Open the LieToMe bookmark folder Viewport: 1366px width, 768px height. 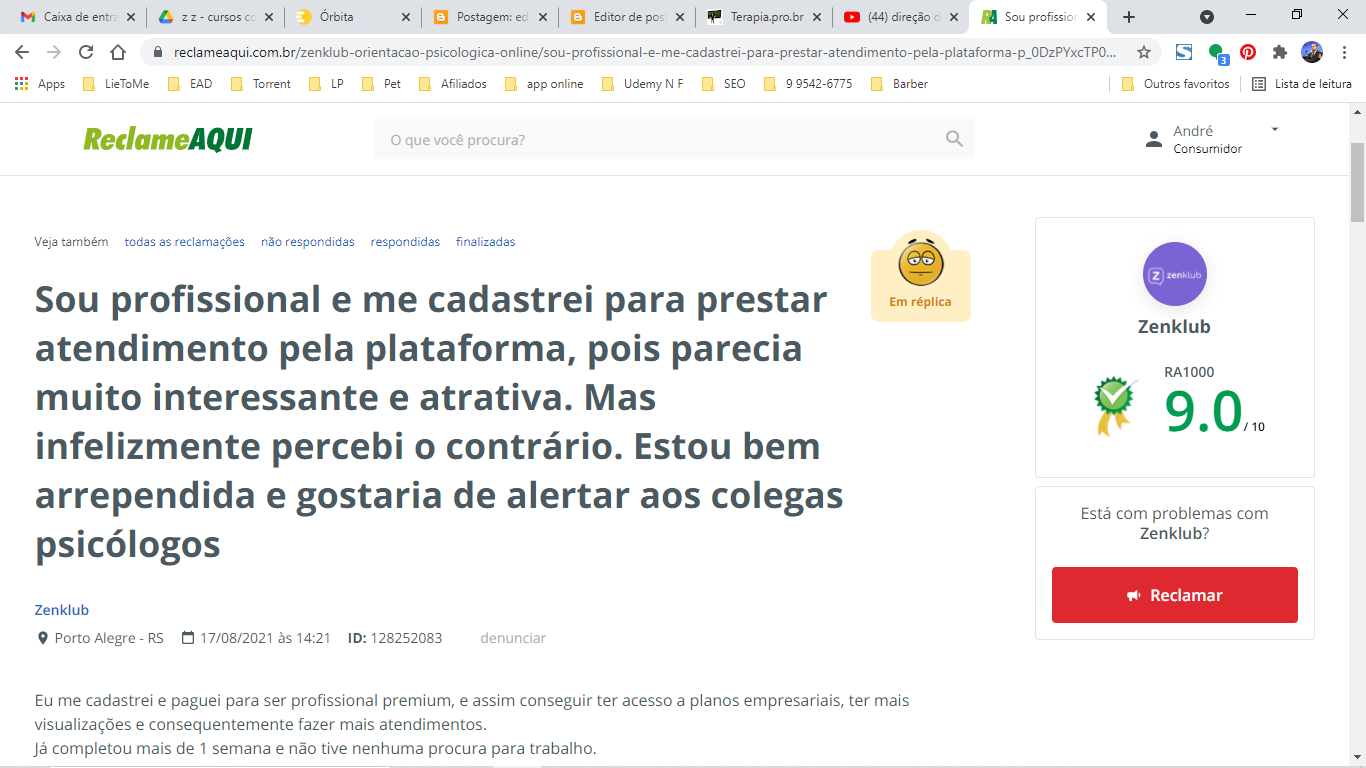(116, 84)
